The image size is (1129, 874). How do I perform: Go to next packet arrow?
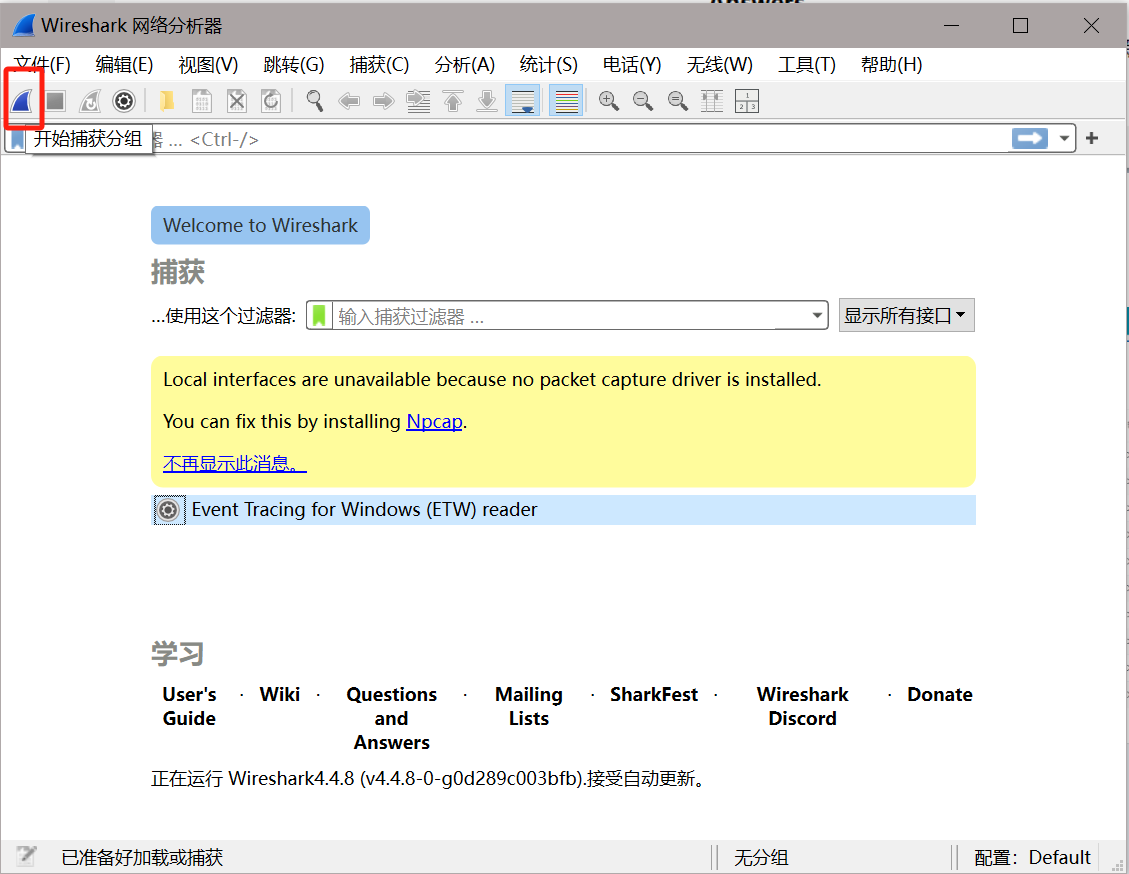click(384, 101)
